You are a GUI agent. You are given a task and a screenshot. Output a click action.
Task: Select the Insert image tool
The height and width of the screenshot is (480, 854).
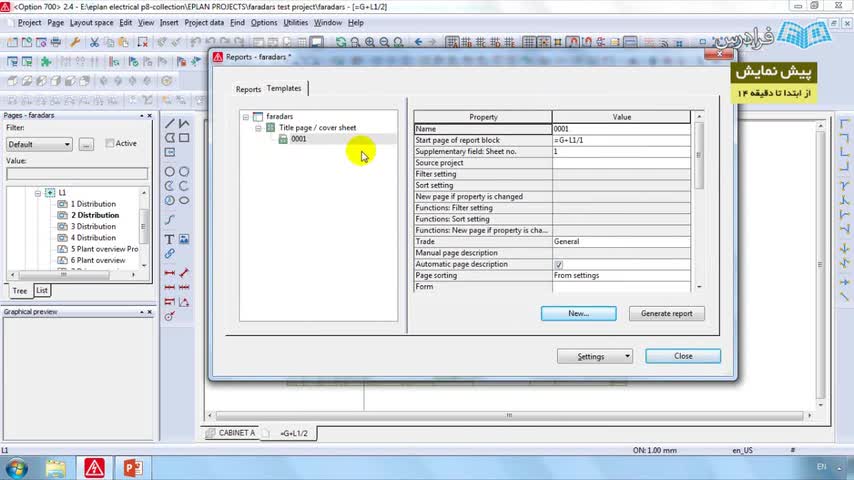click(184, 239)
